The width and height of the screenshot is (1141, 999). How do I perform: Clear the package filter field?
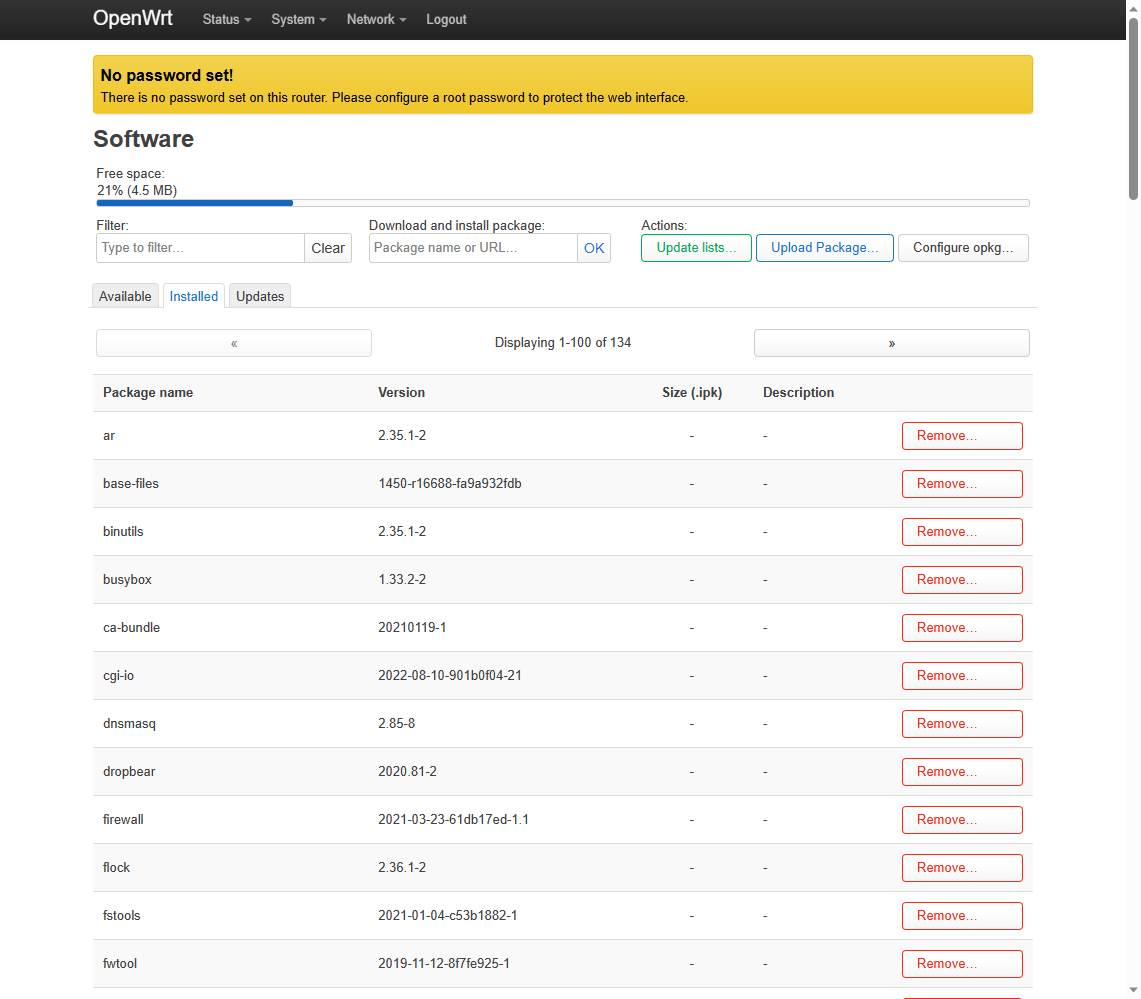click(328, 247)
